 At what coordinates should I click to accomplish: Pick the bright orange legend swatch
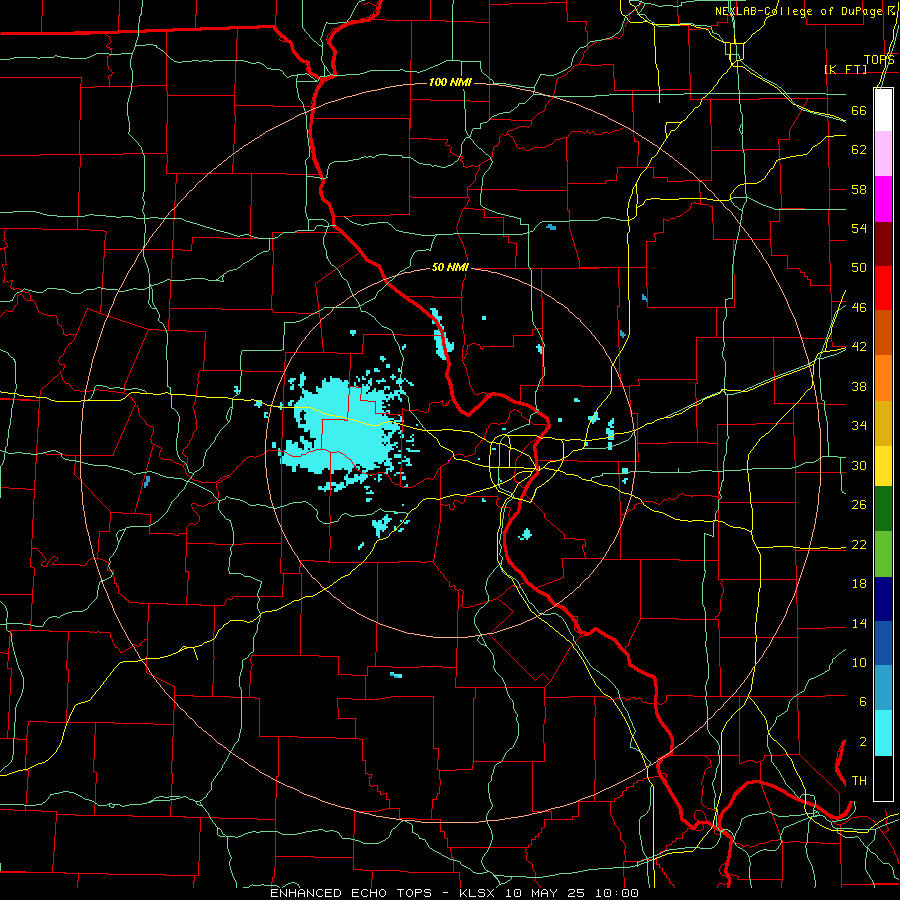(883, 378)
